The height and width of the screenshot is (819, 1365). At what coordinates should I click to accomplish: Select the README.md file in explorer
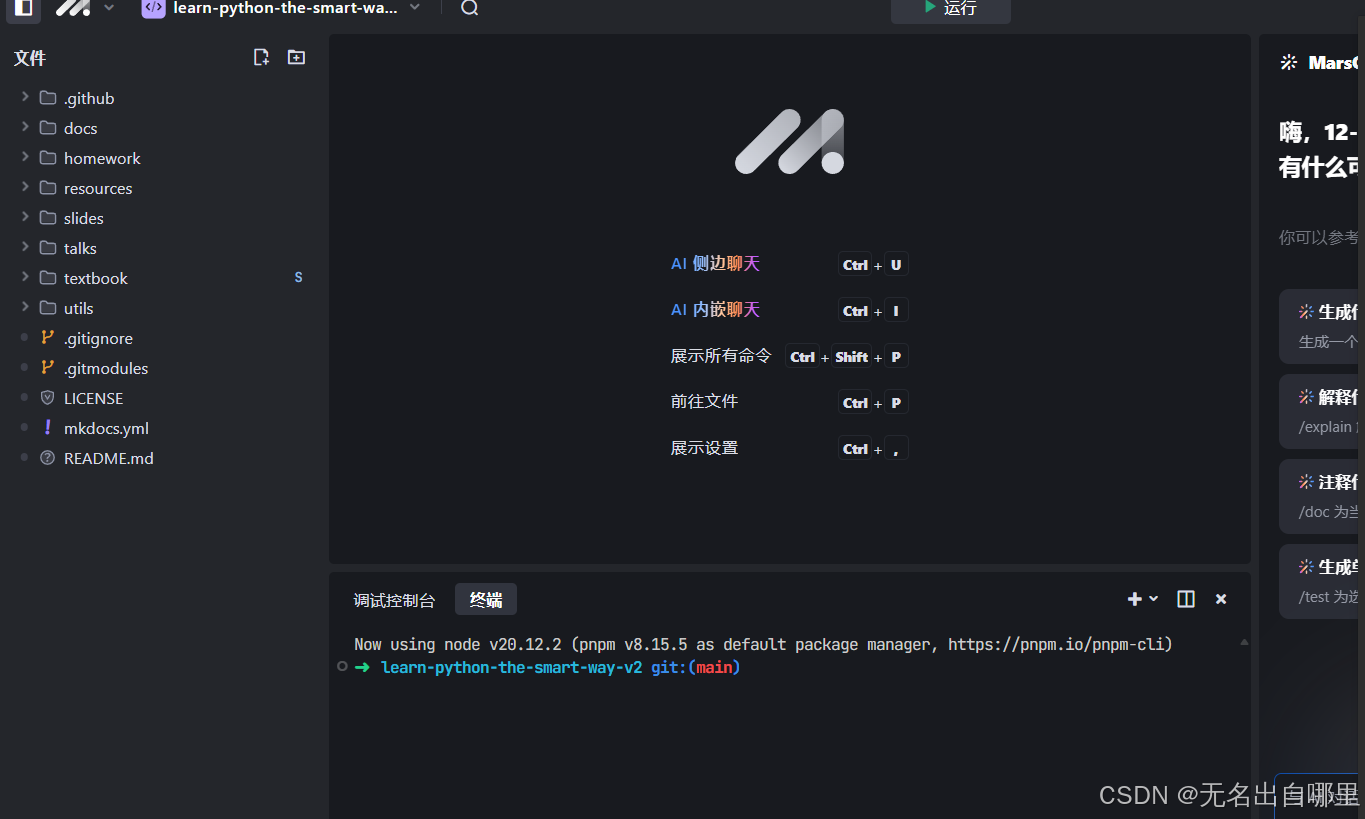(107, 458)
